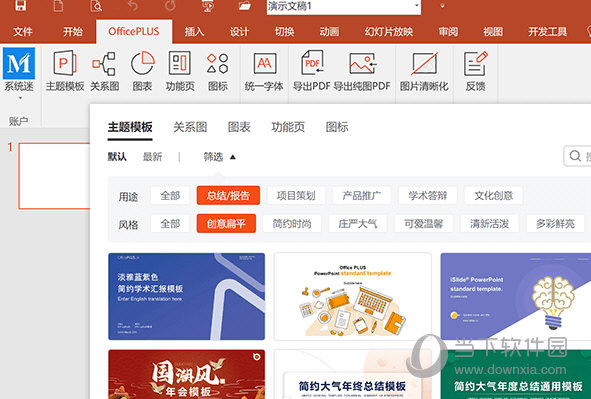Click the 图标 shapes ribbon icon
Screen dimensions: 591x399
pyautogui.click(x=217, y=71)
